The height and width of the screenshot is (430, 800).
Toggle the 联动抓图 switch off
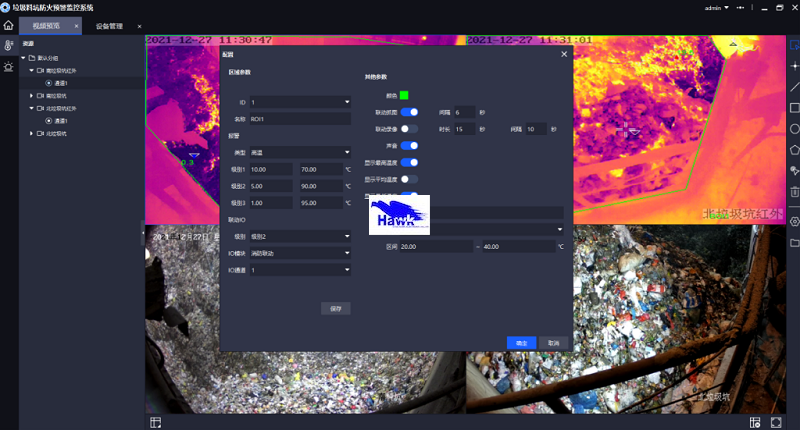[x=409, y=112]
